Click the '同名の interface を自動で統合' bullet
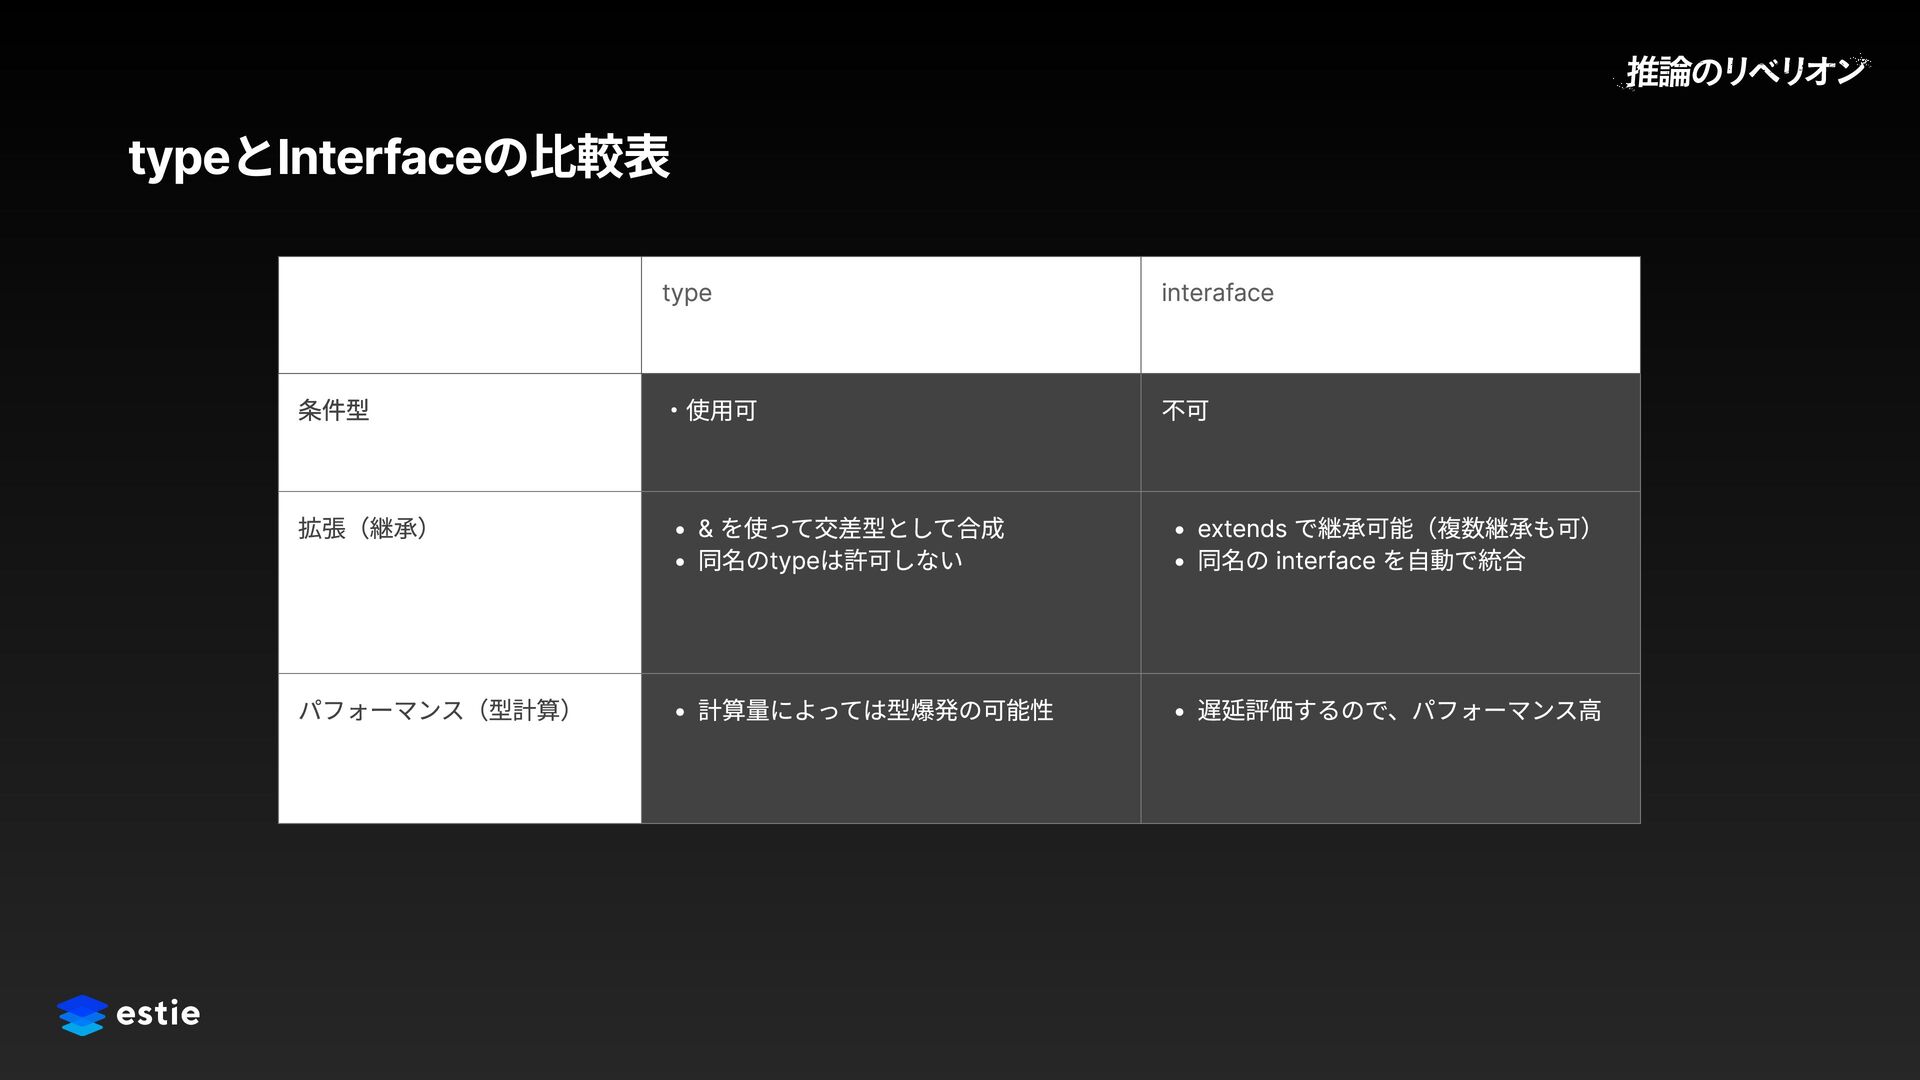 [x=1361, y=560]
